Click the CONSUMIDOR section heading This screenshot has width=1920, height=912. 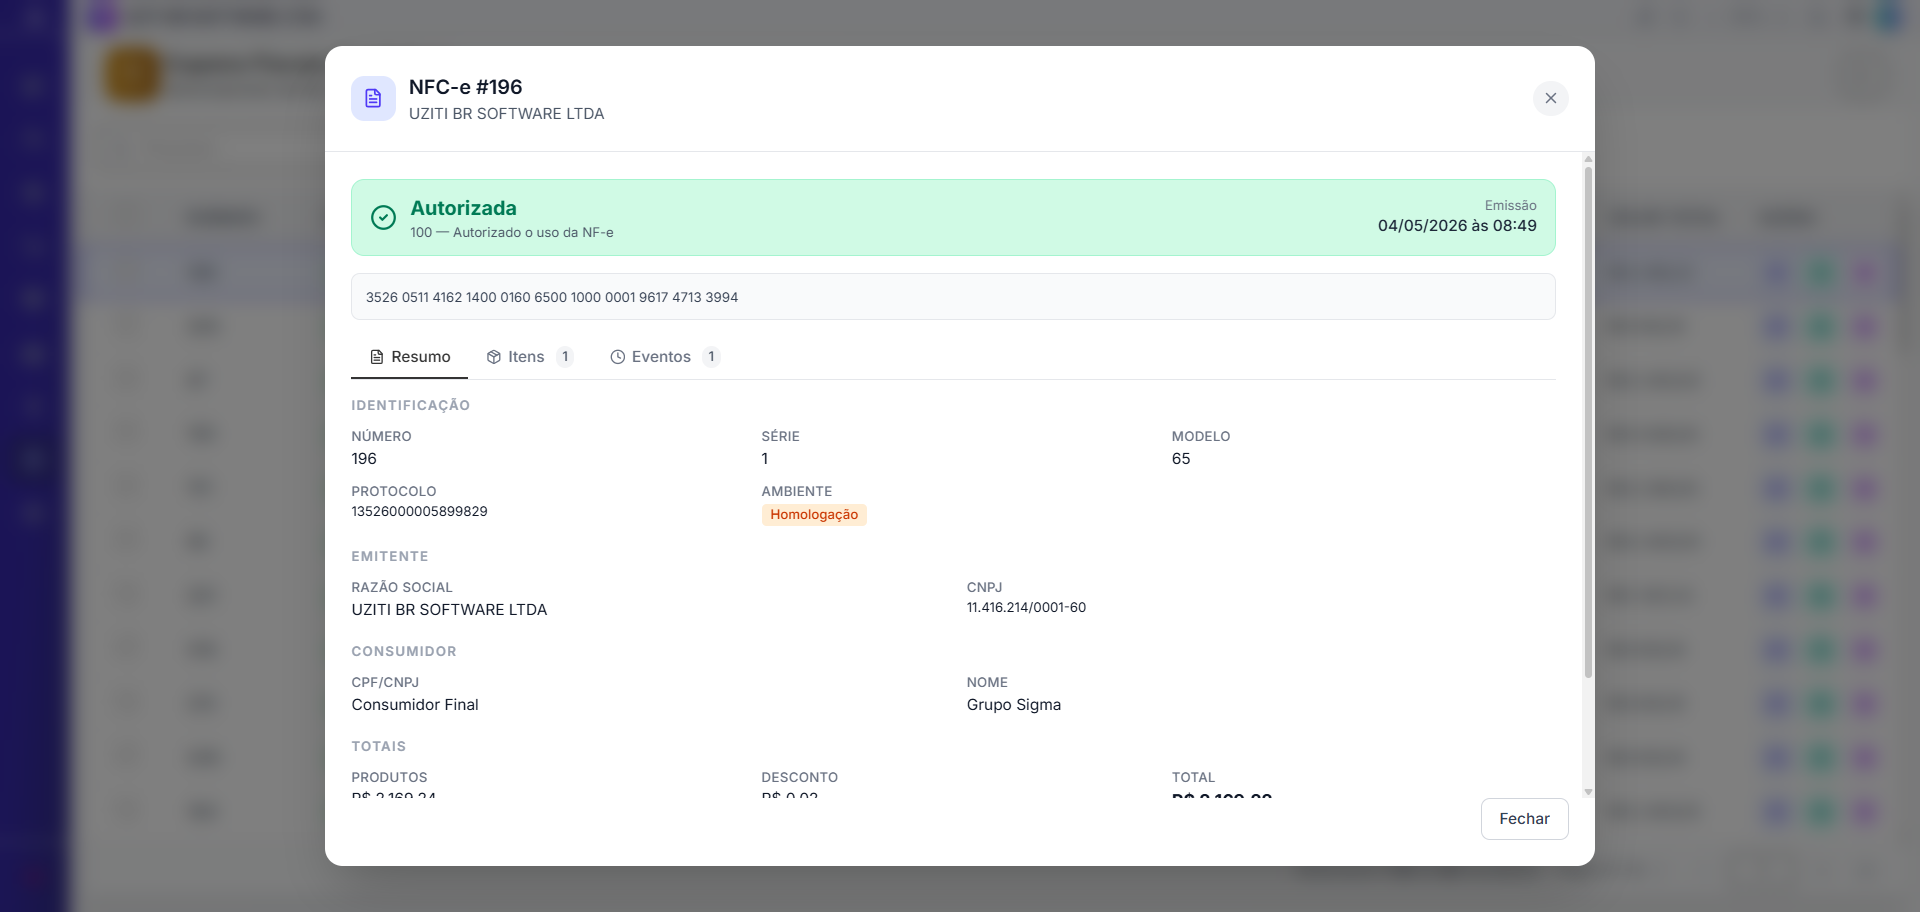click(x=403, y=651)
